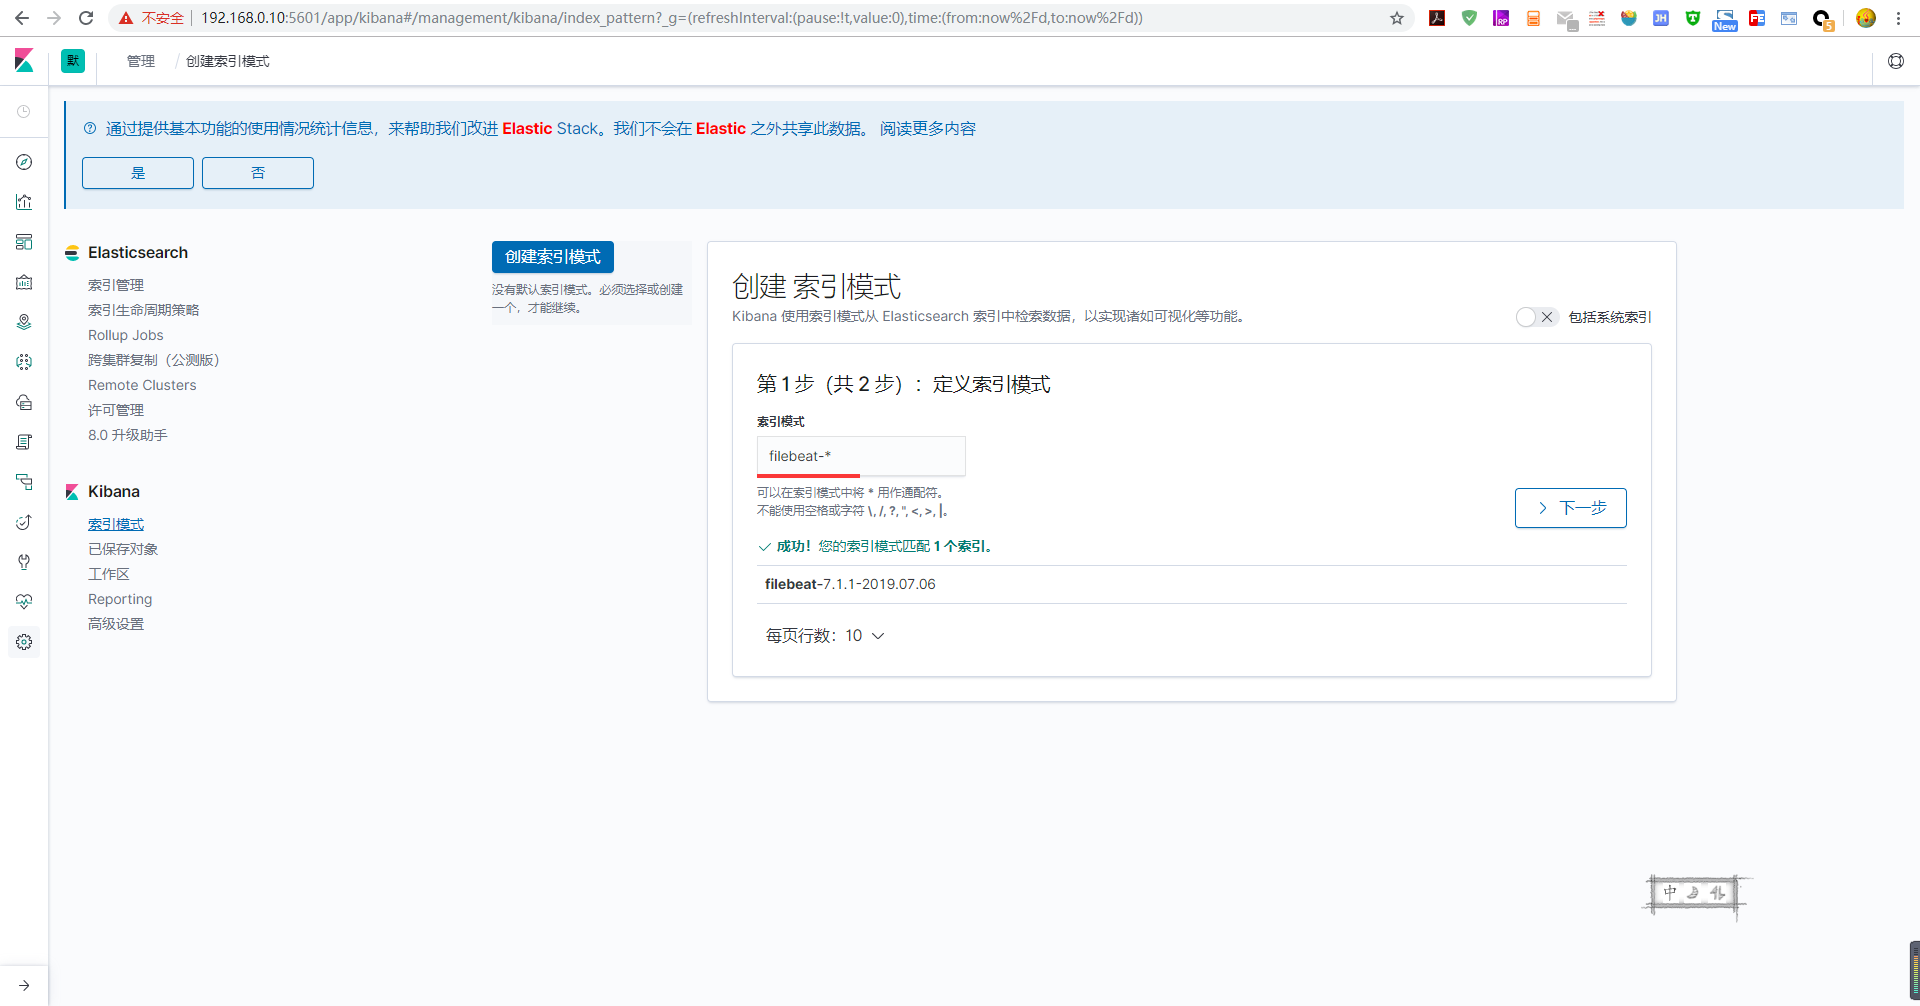This screenshot has width=1920, height=1006.
Task: Click the Kibana section heading
Action: 114,492
